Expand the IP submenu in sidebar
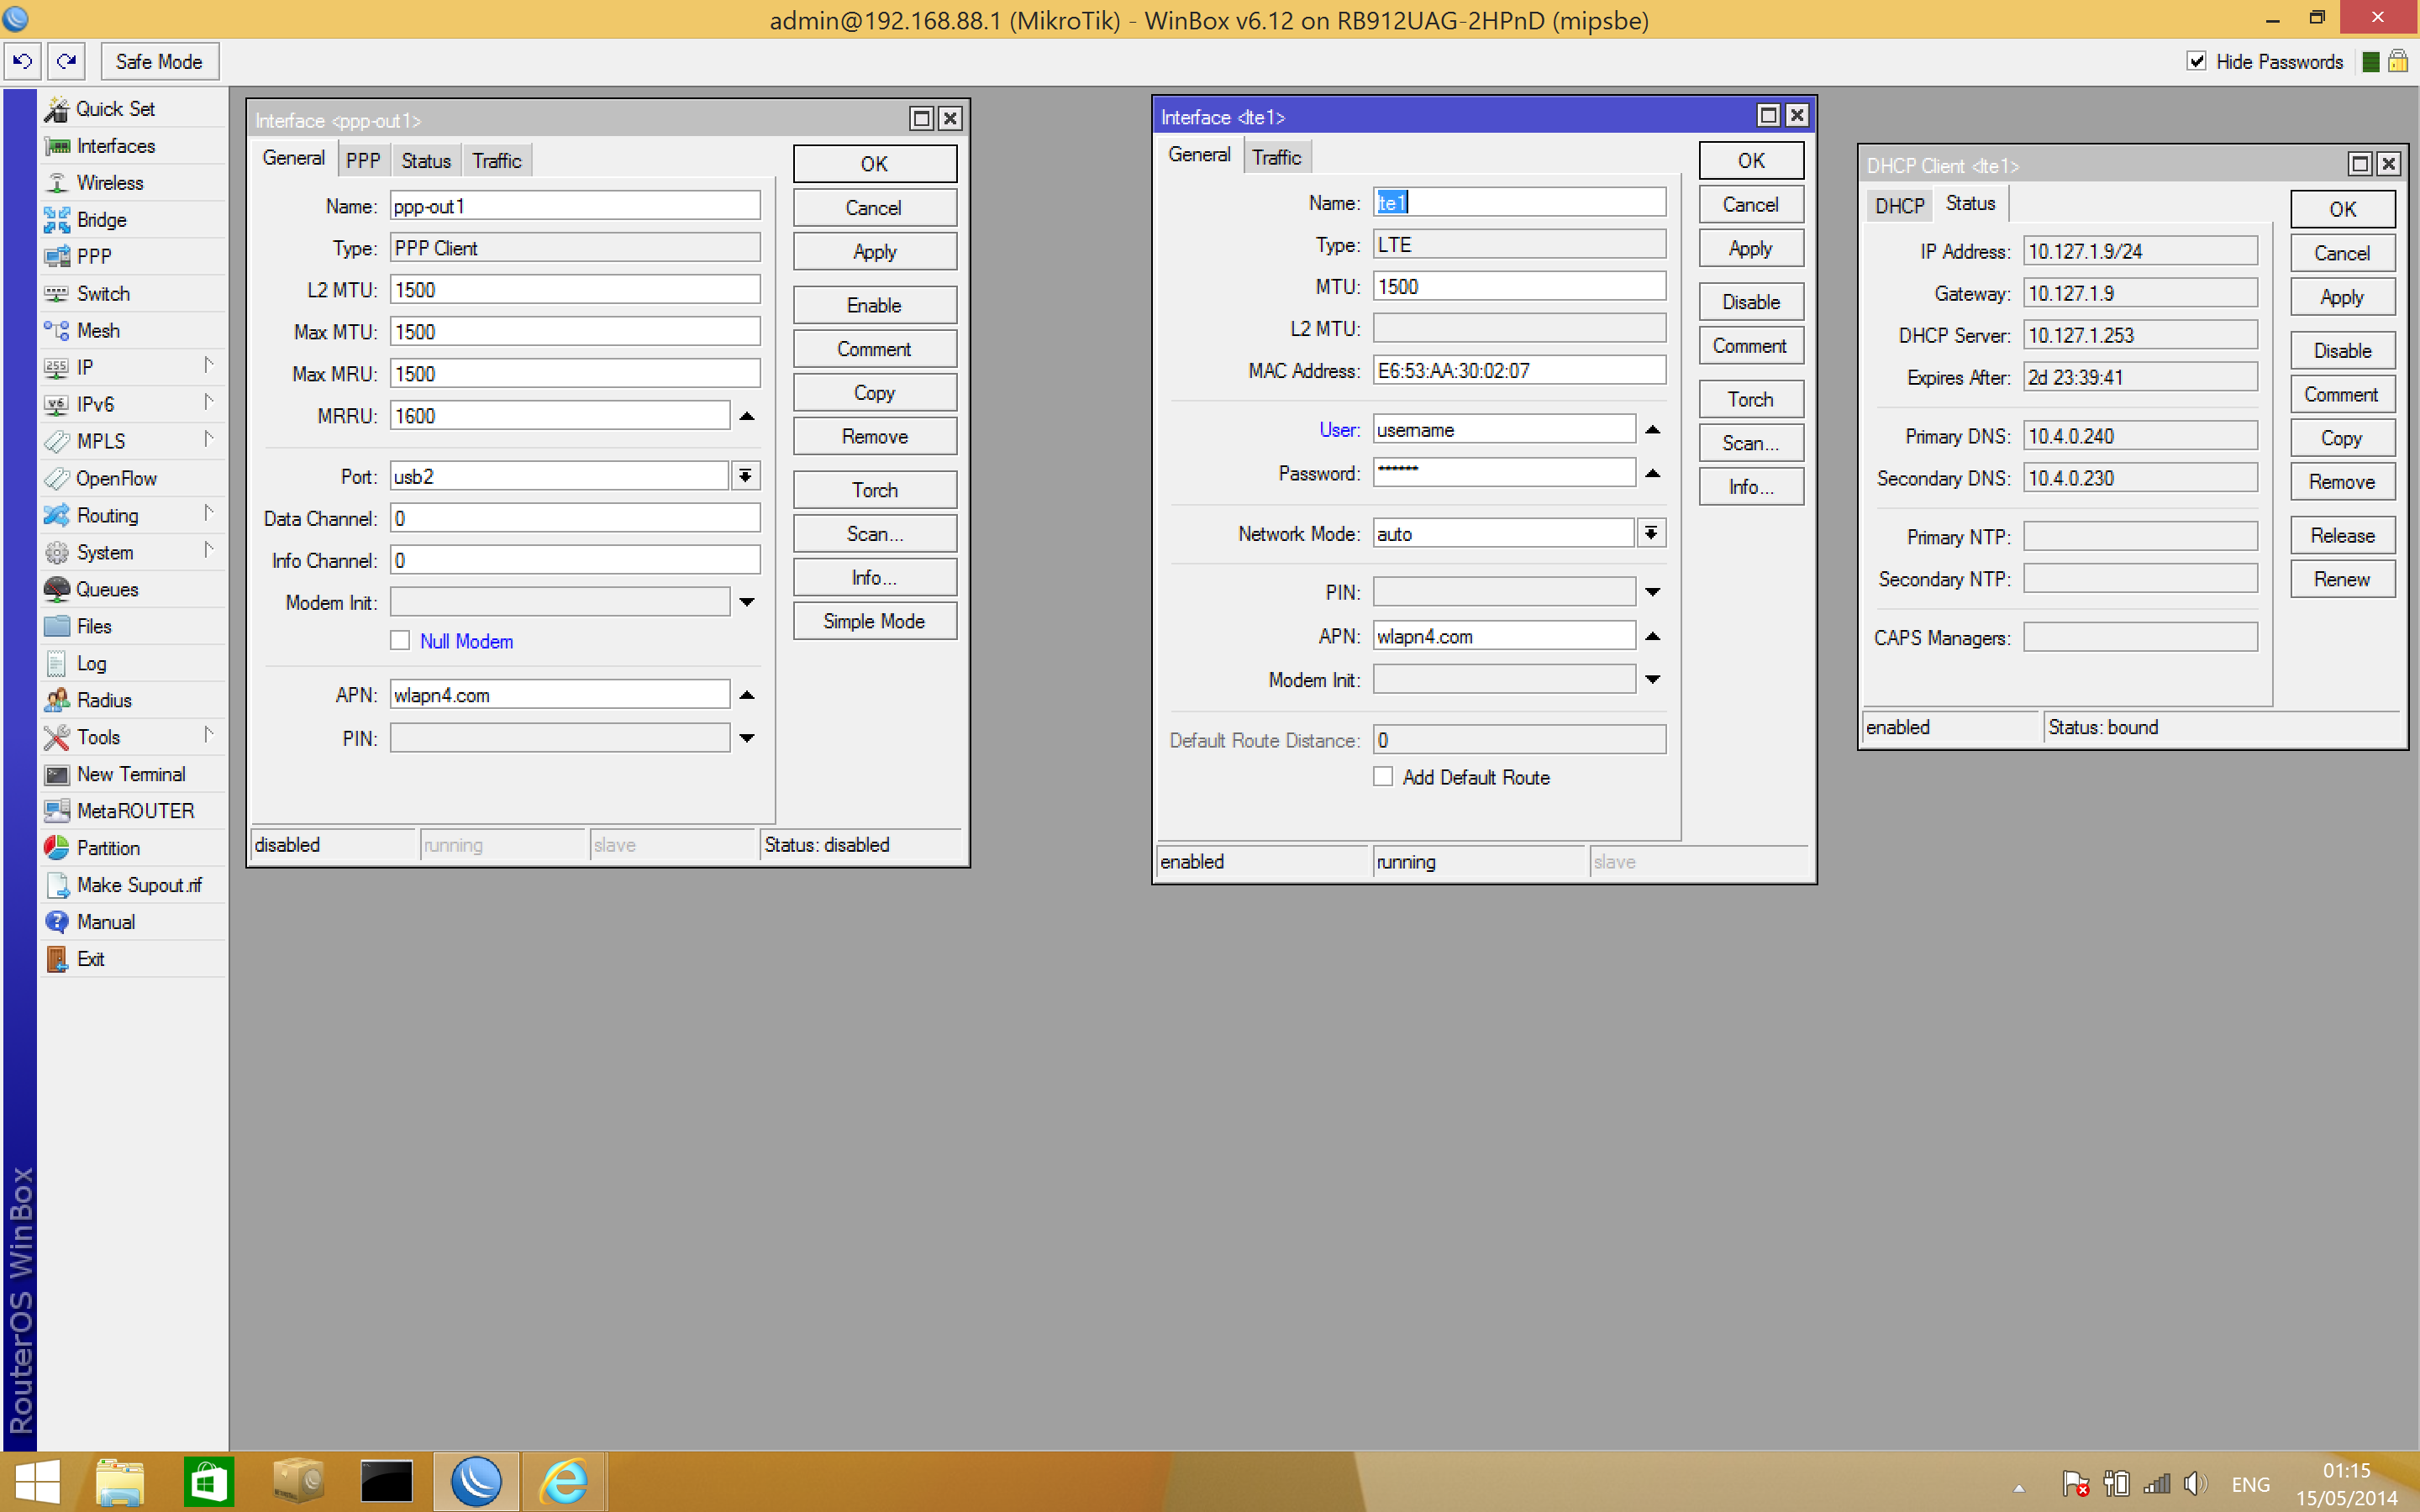This screenshot has width=2420, height=1512. pyautogui.click(x=208, y=366)
